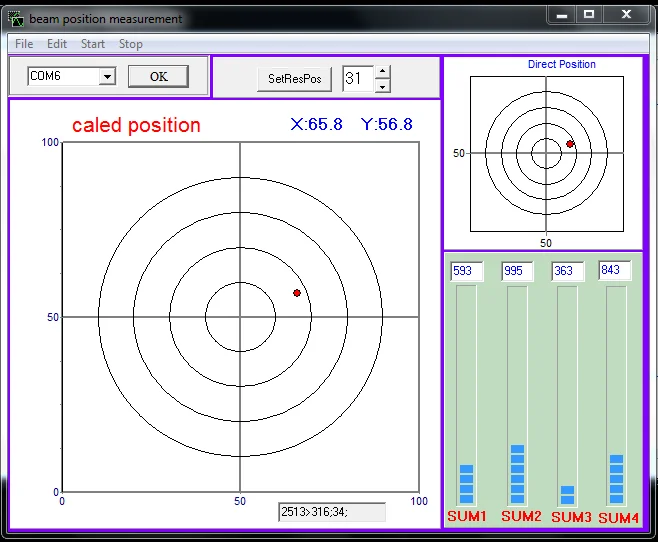Click the number field showing 31
Image resolution: width=658 pixels, height=542 pixels.
(356, 78)
